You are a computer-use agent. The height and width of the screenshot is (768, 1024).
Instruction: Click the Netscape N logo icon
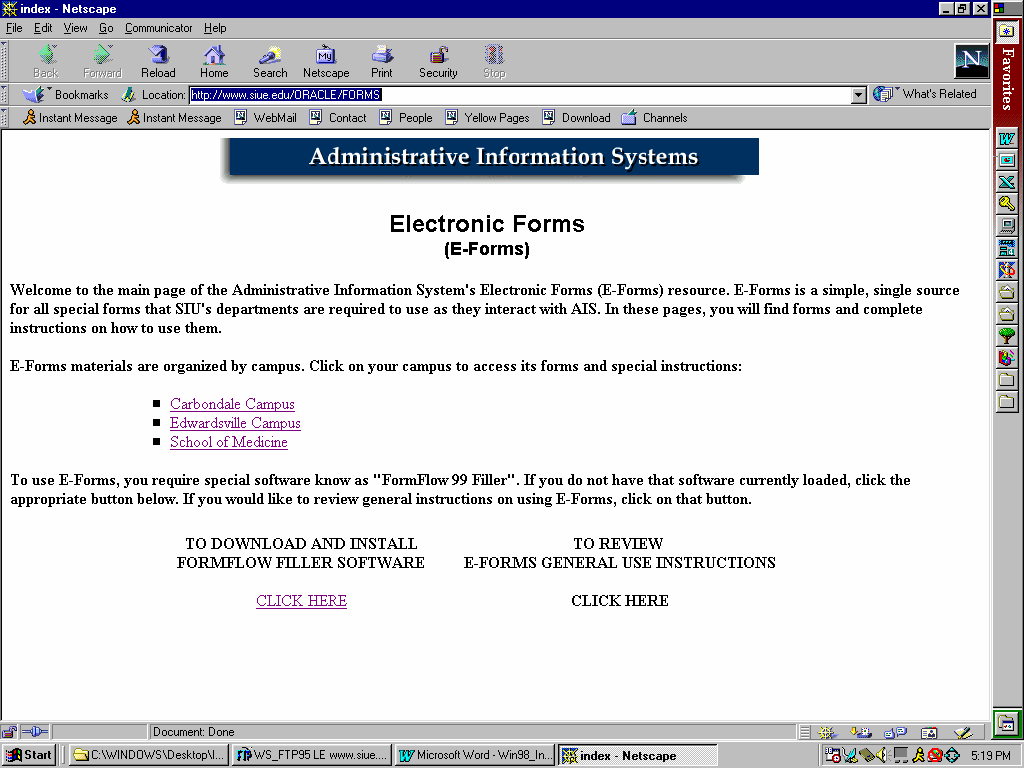pyautogui.click(x=971, y=61)
